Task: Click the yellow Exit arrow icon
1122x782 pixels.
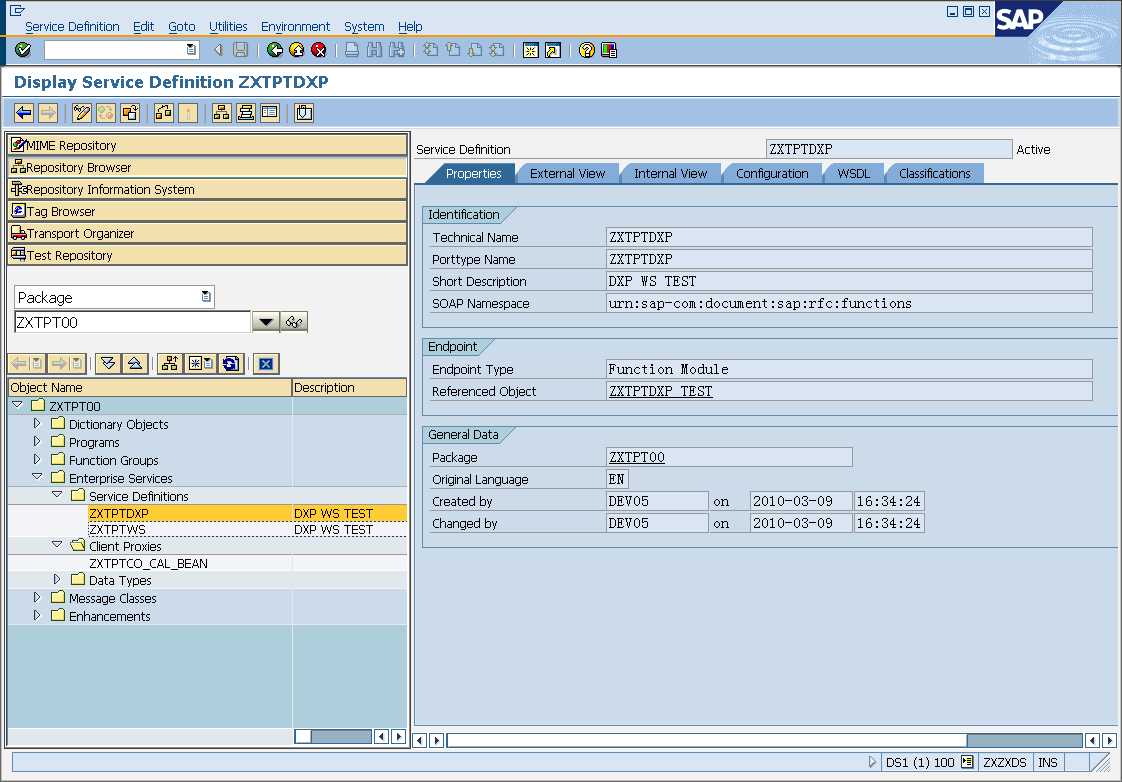Action: tap(297, 49)
